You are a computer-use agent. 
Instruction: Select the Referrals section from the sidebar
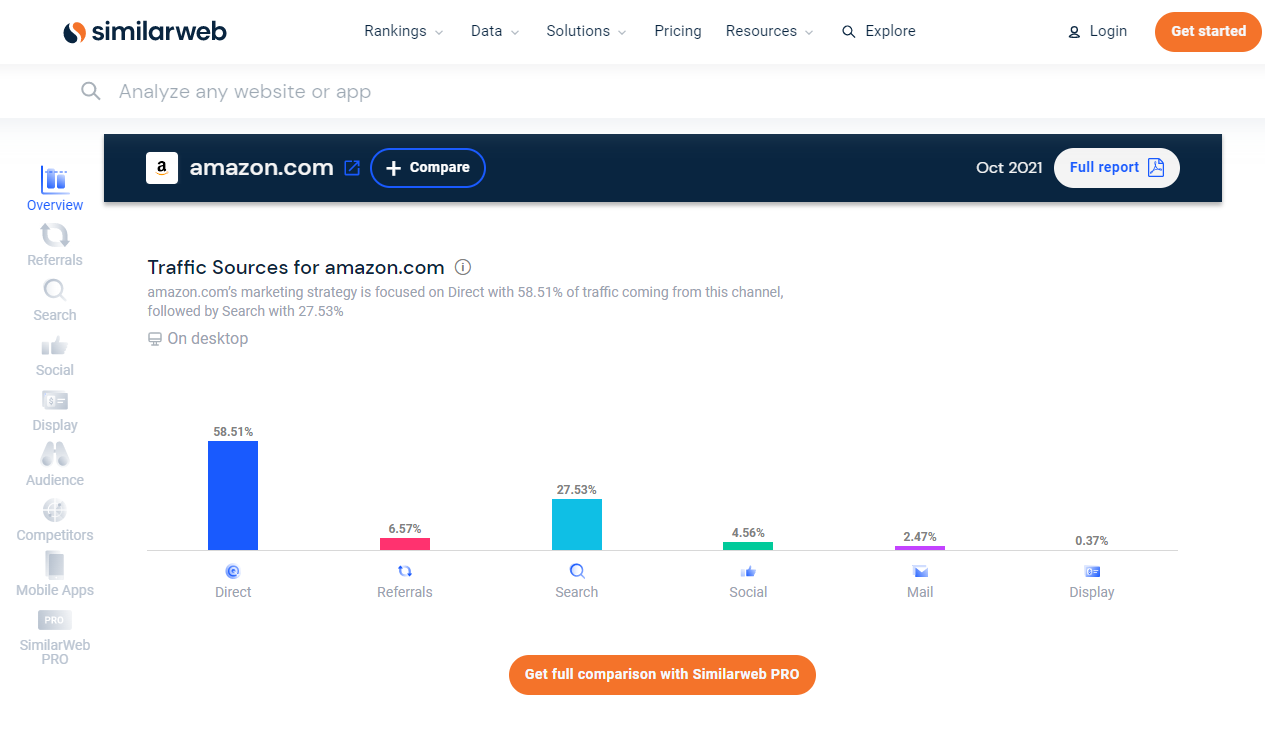(x=54, y=245)
